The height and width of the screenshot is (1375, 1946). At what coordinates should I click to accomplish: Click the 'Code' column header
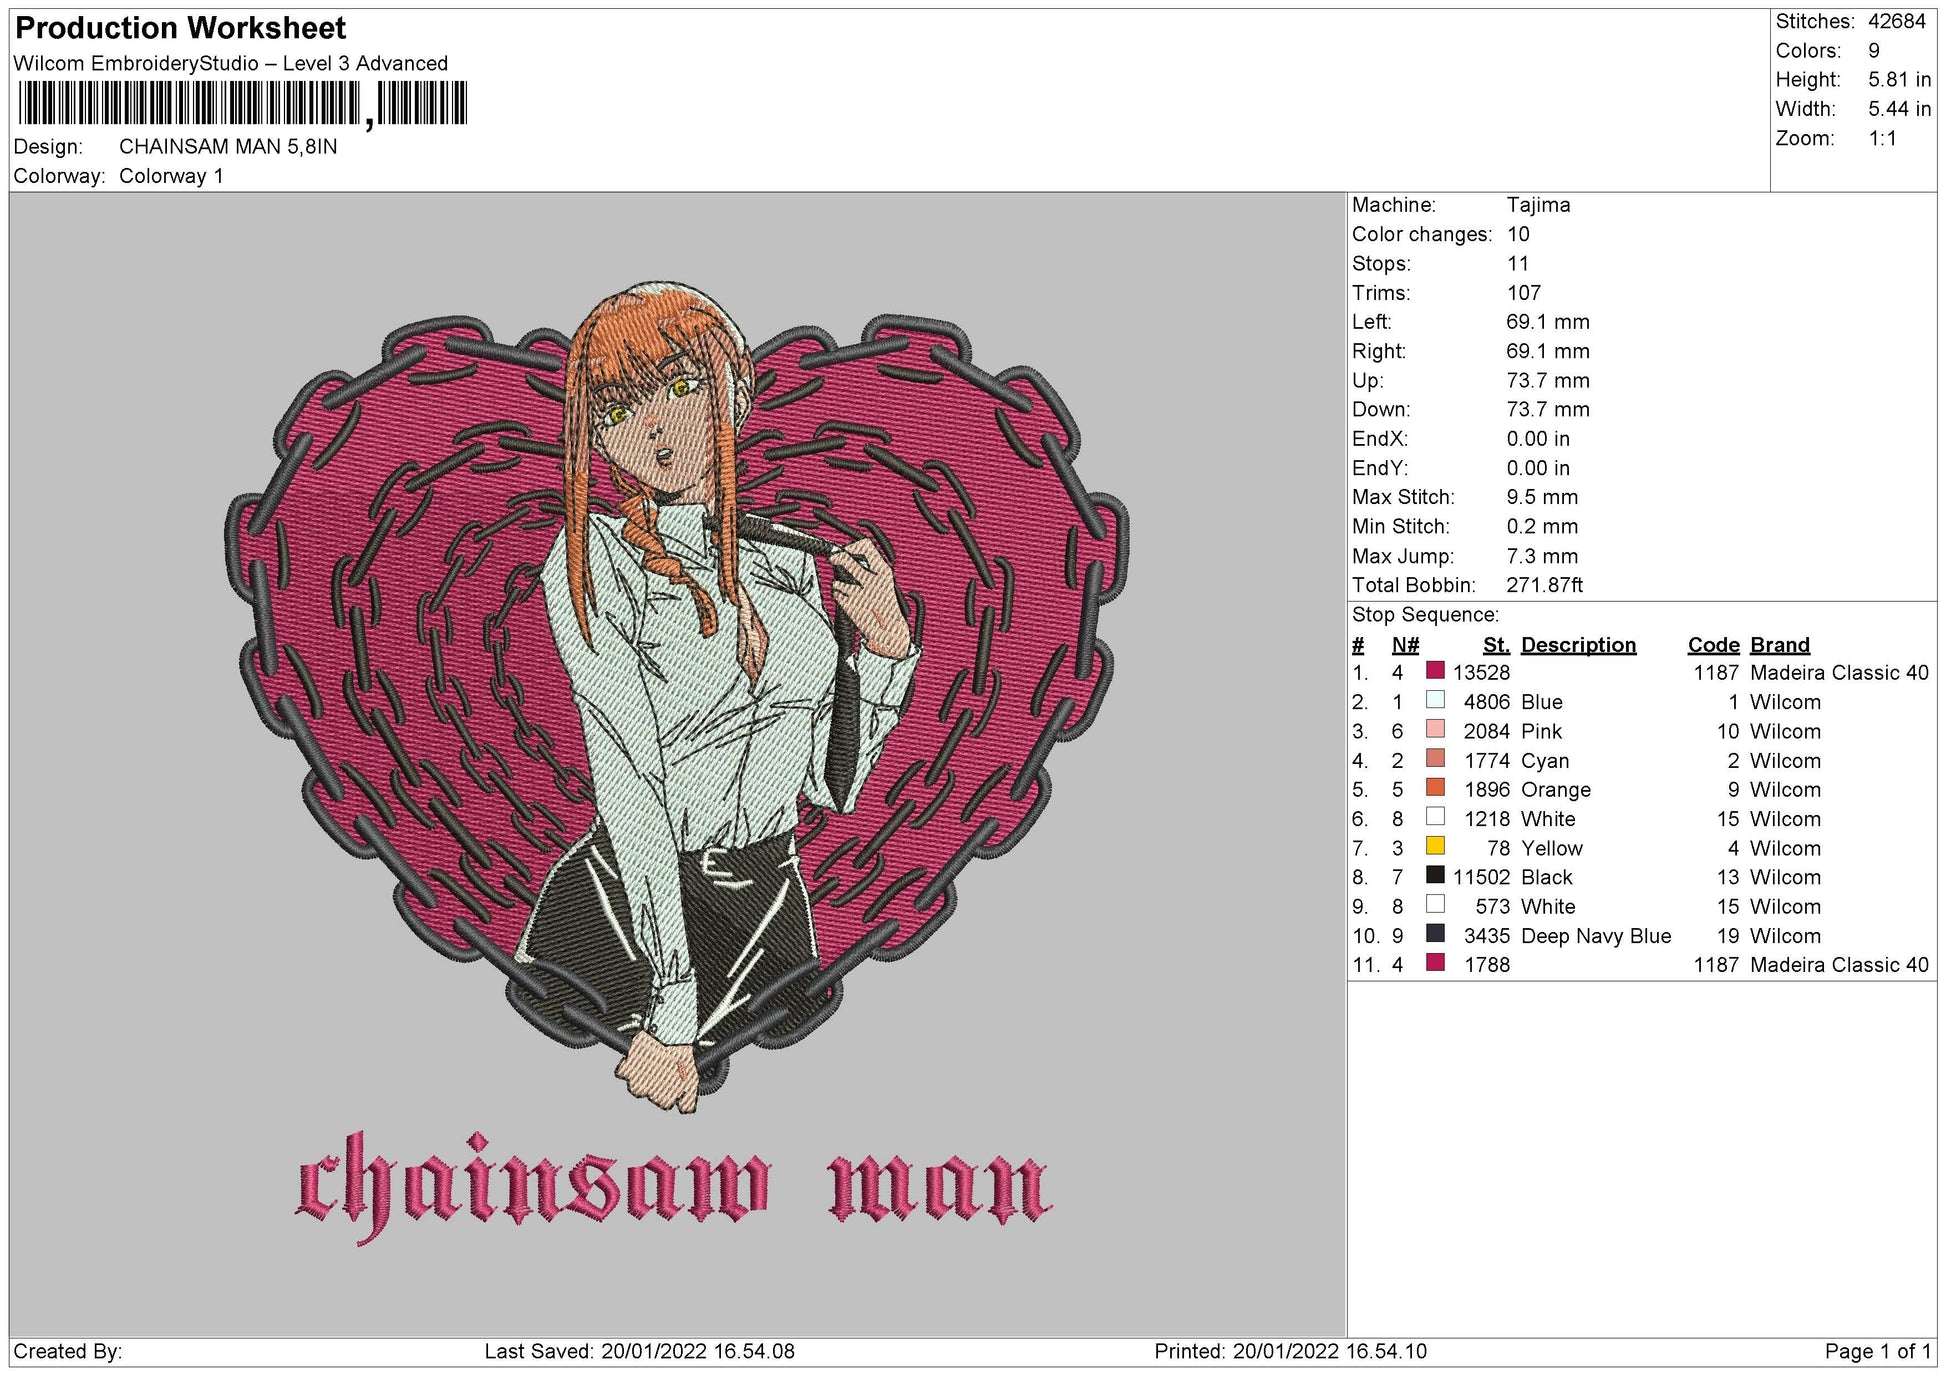coord(1713,645)
